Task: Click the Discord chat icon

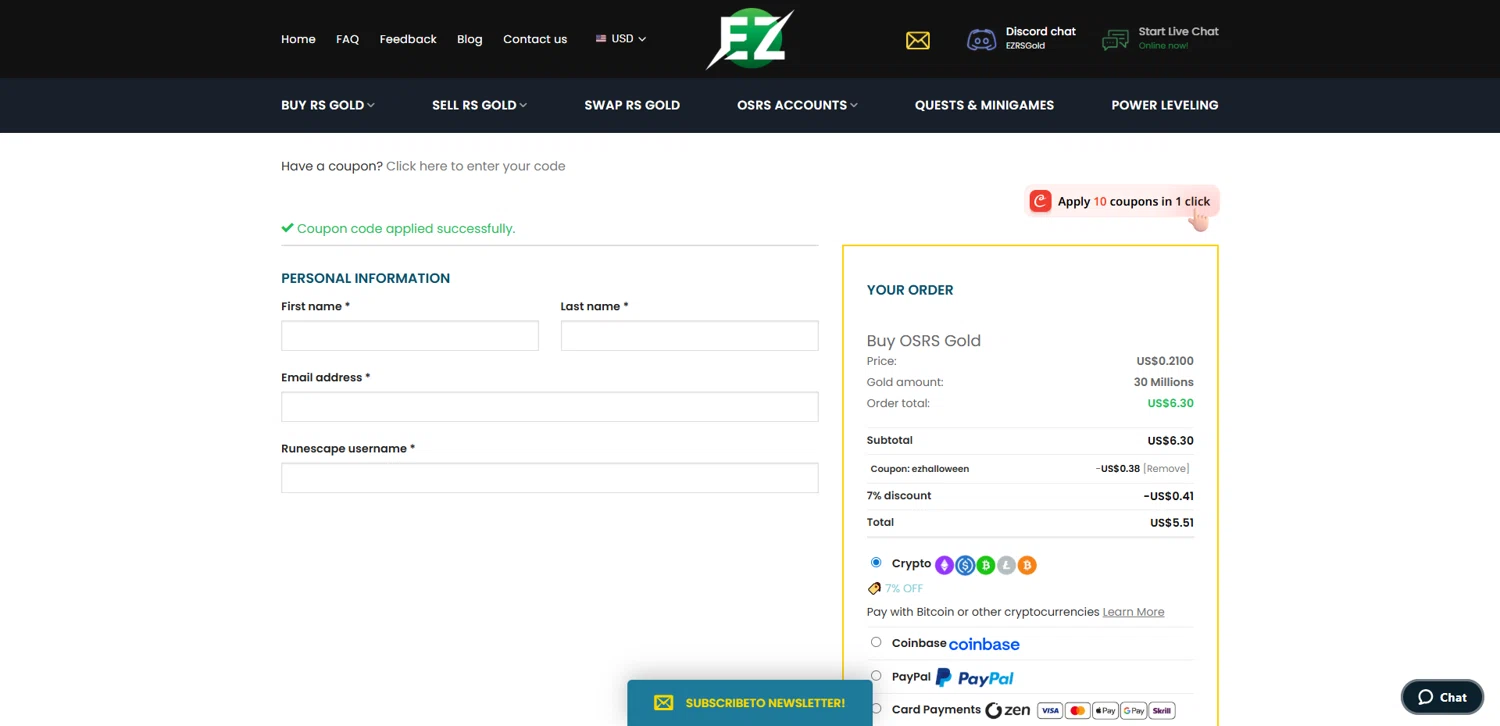Action: click(981, 40)
